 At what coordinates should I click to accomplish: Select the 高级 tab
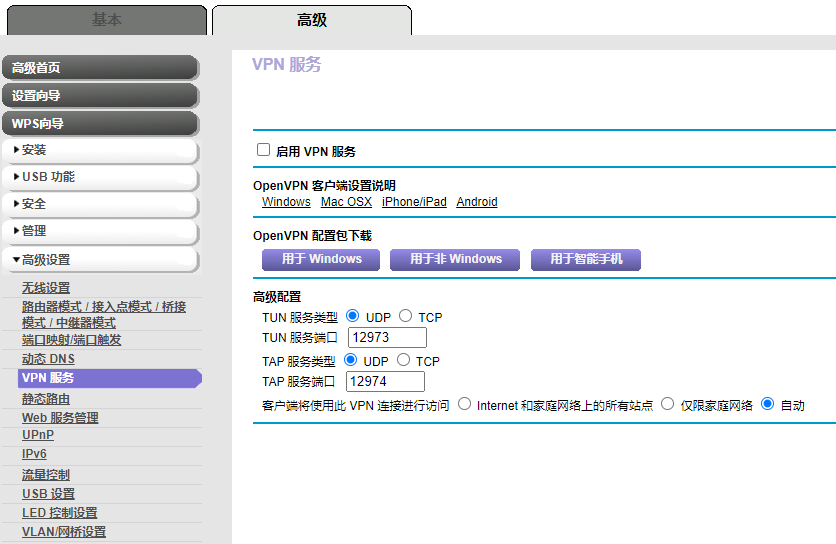[312, 20]
